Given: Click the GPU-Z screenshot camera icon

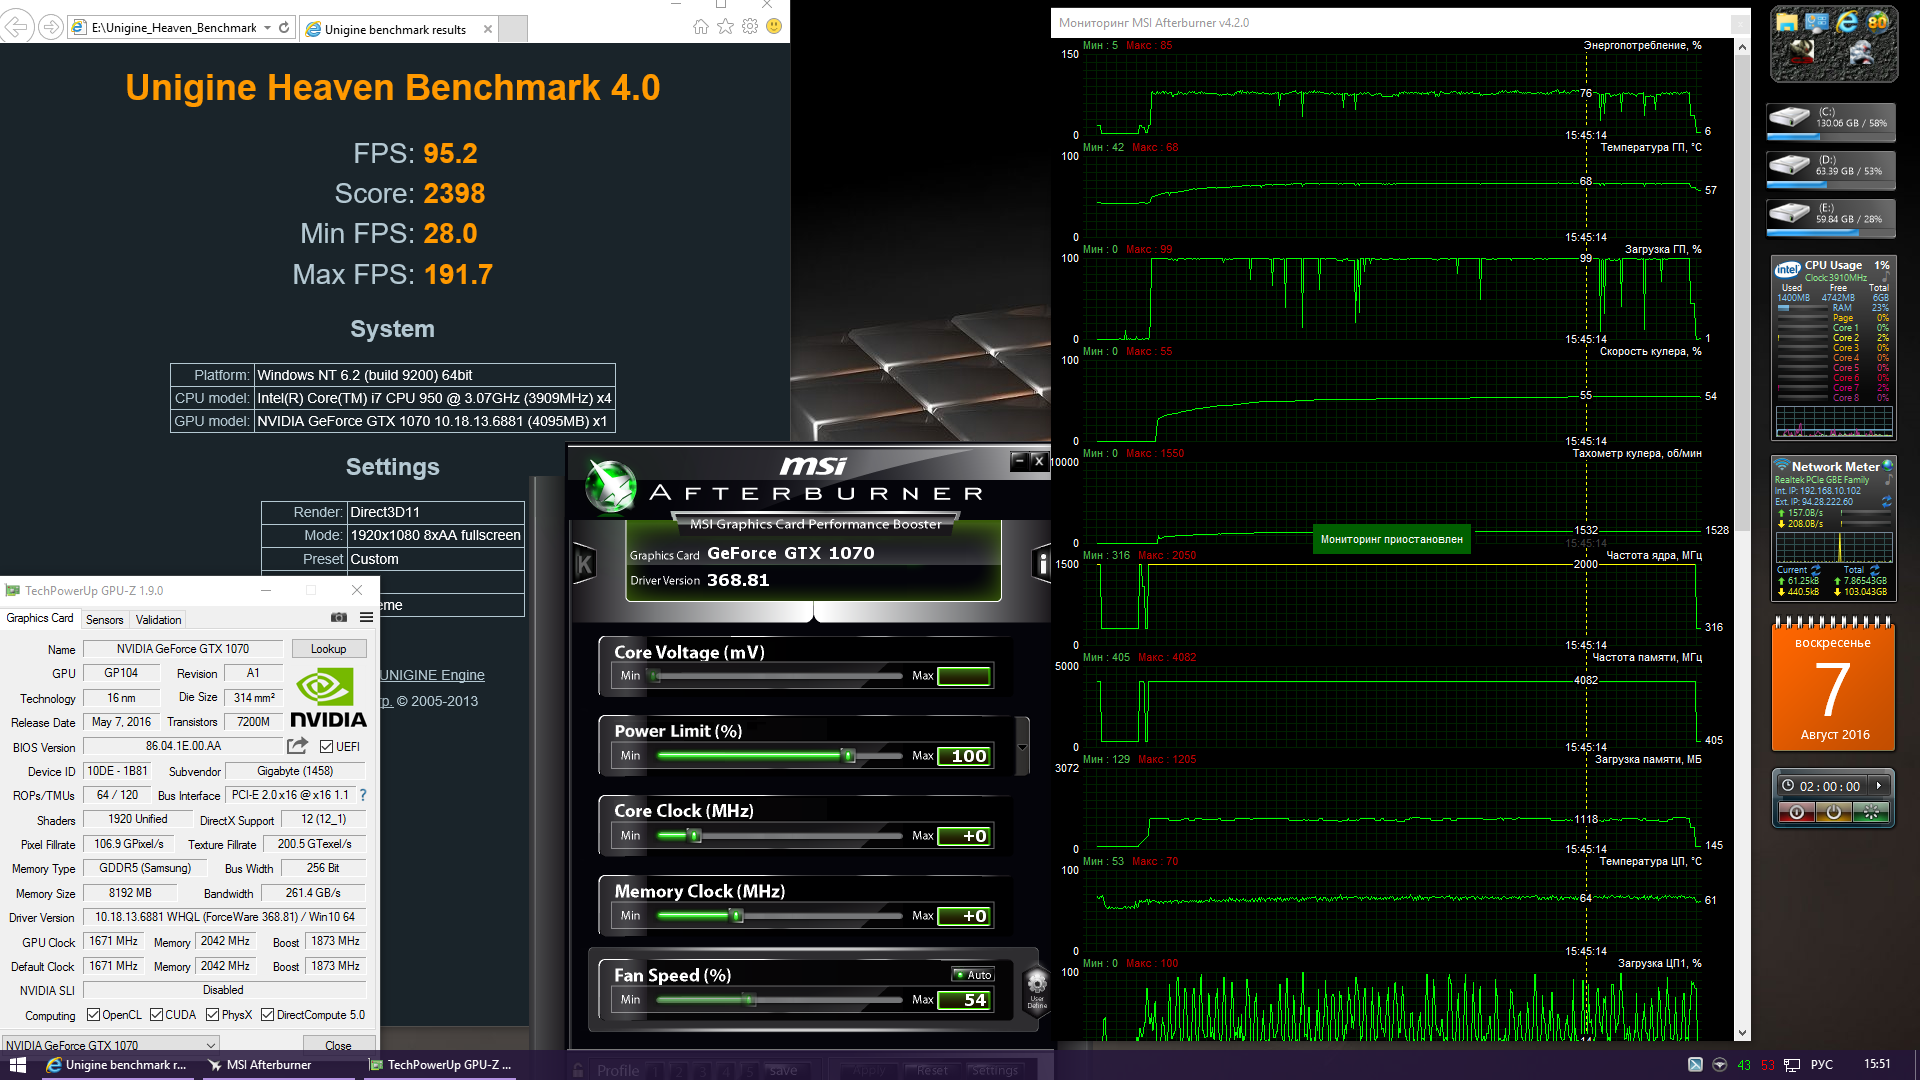Looking at the screenshot, I should coord(339,618).
